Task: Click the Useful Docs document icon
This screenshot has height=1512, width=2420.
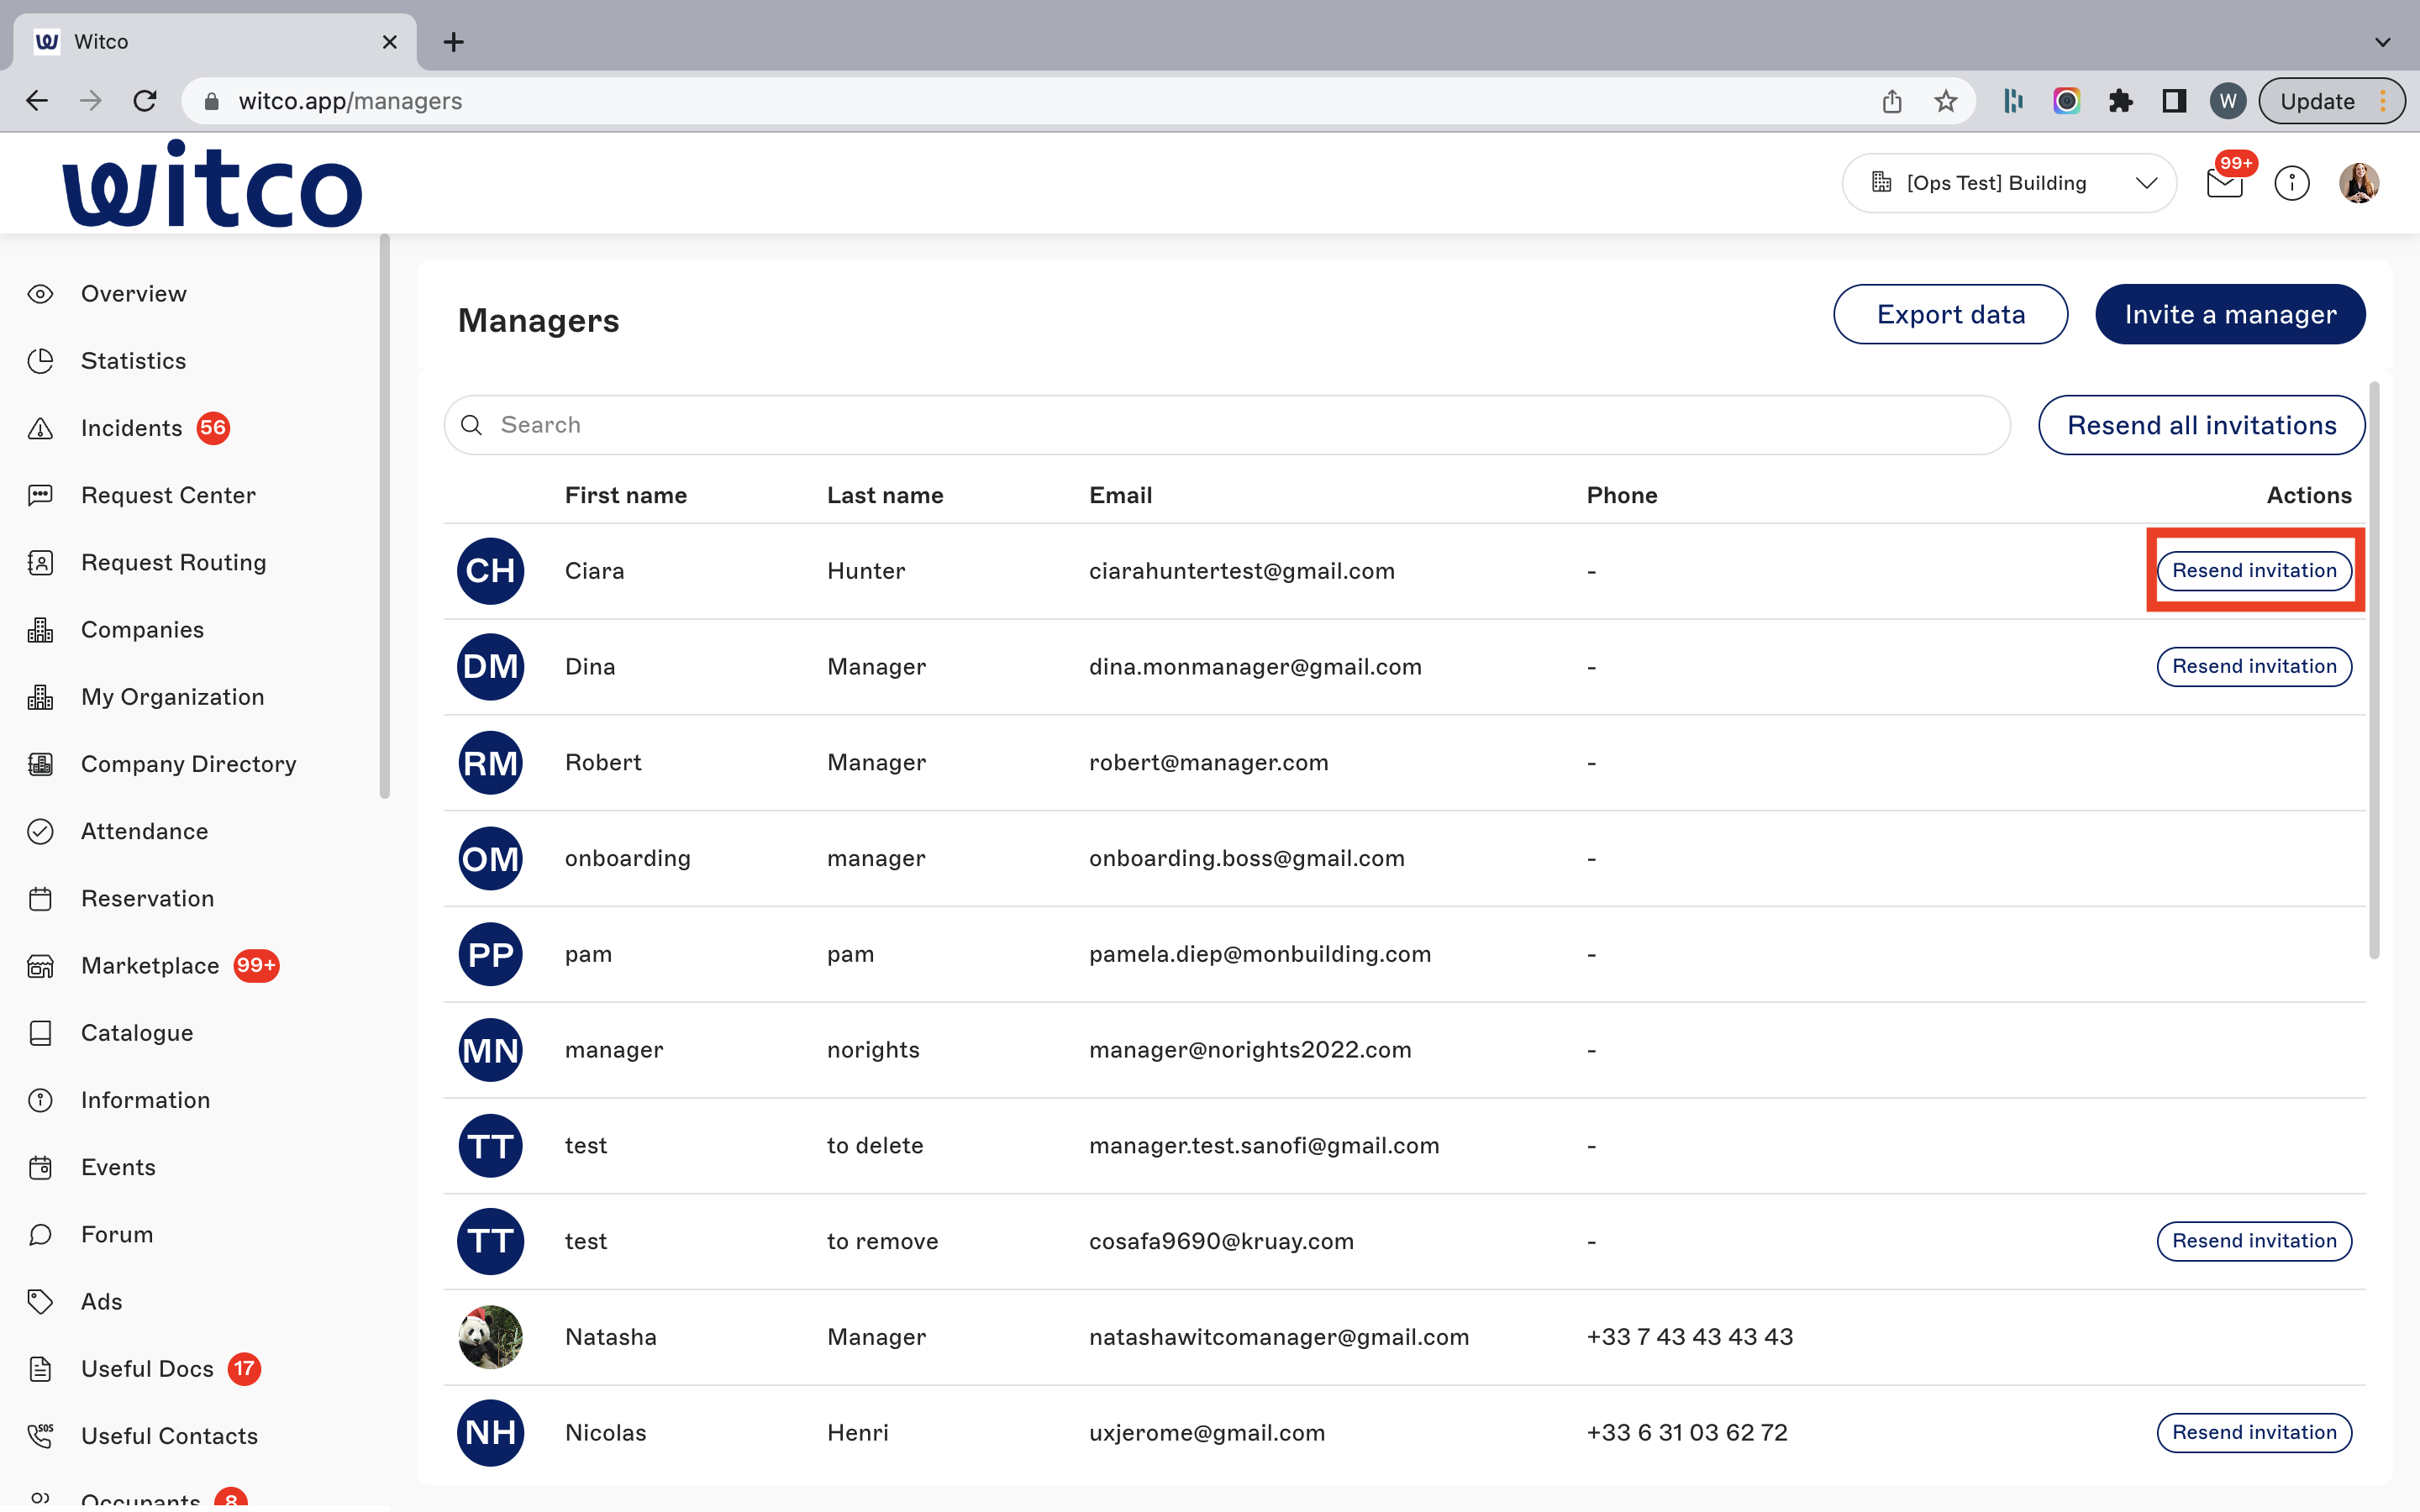Action: click(40, 1369)
